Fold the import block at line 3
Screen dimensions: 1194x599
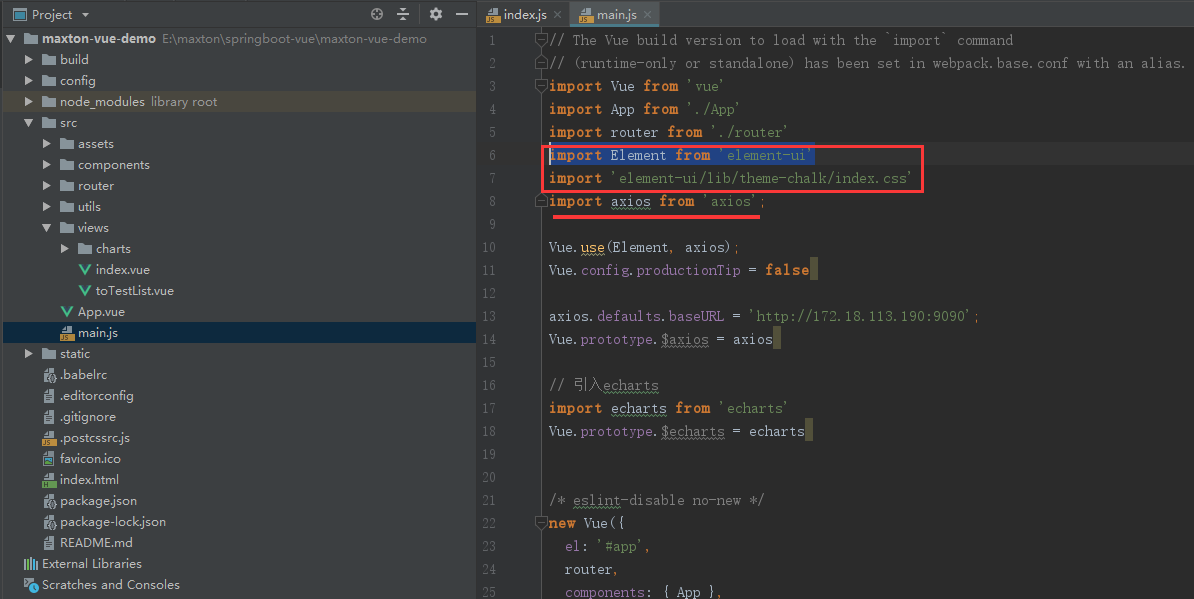[x=541, y=85]
